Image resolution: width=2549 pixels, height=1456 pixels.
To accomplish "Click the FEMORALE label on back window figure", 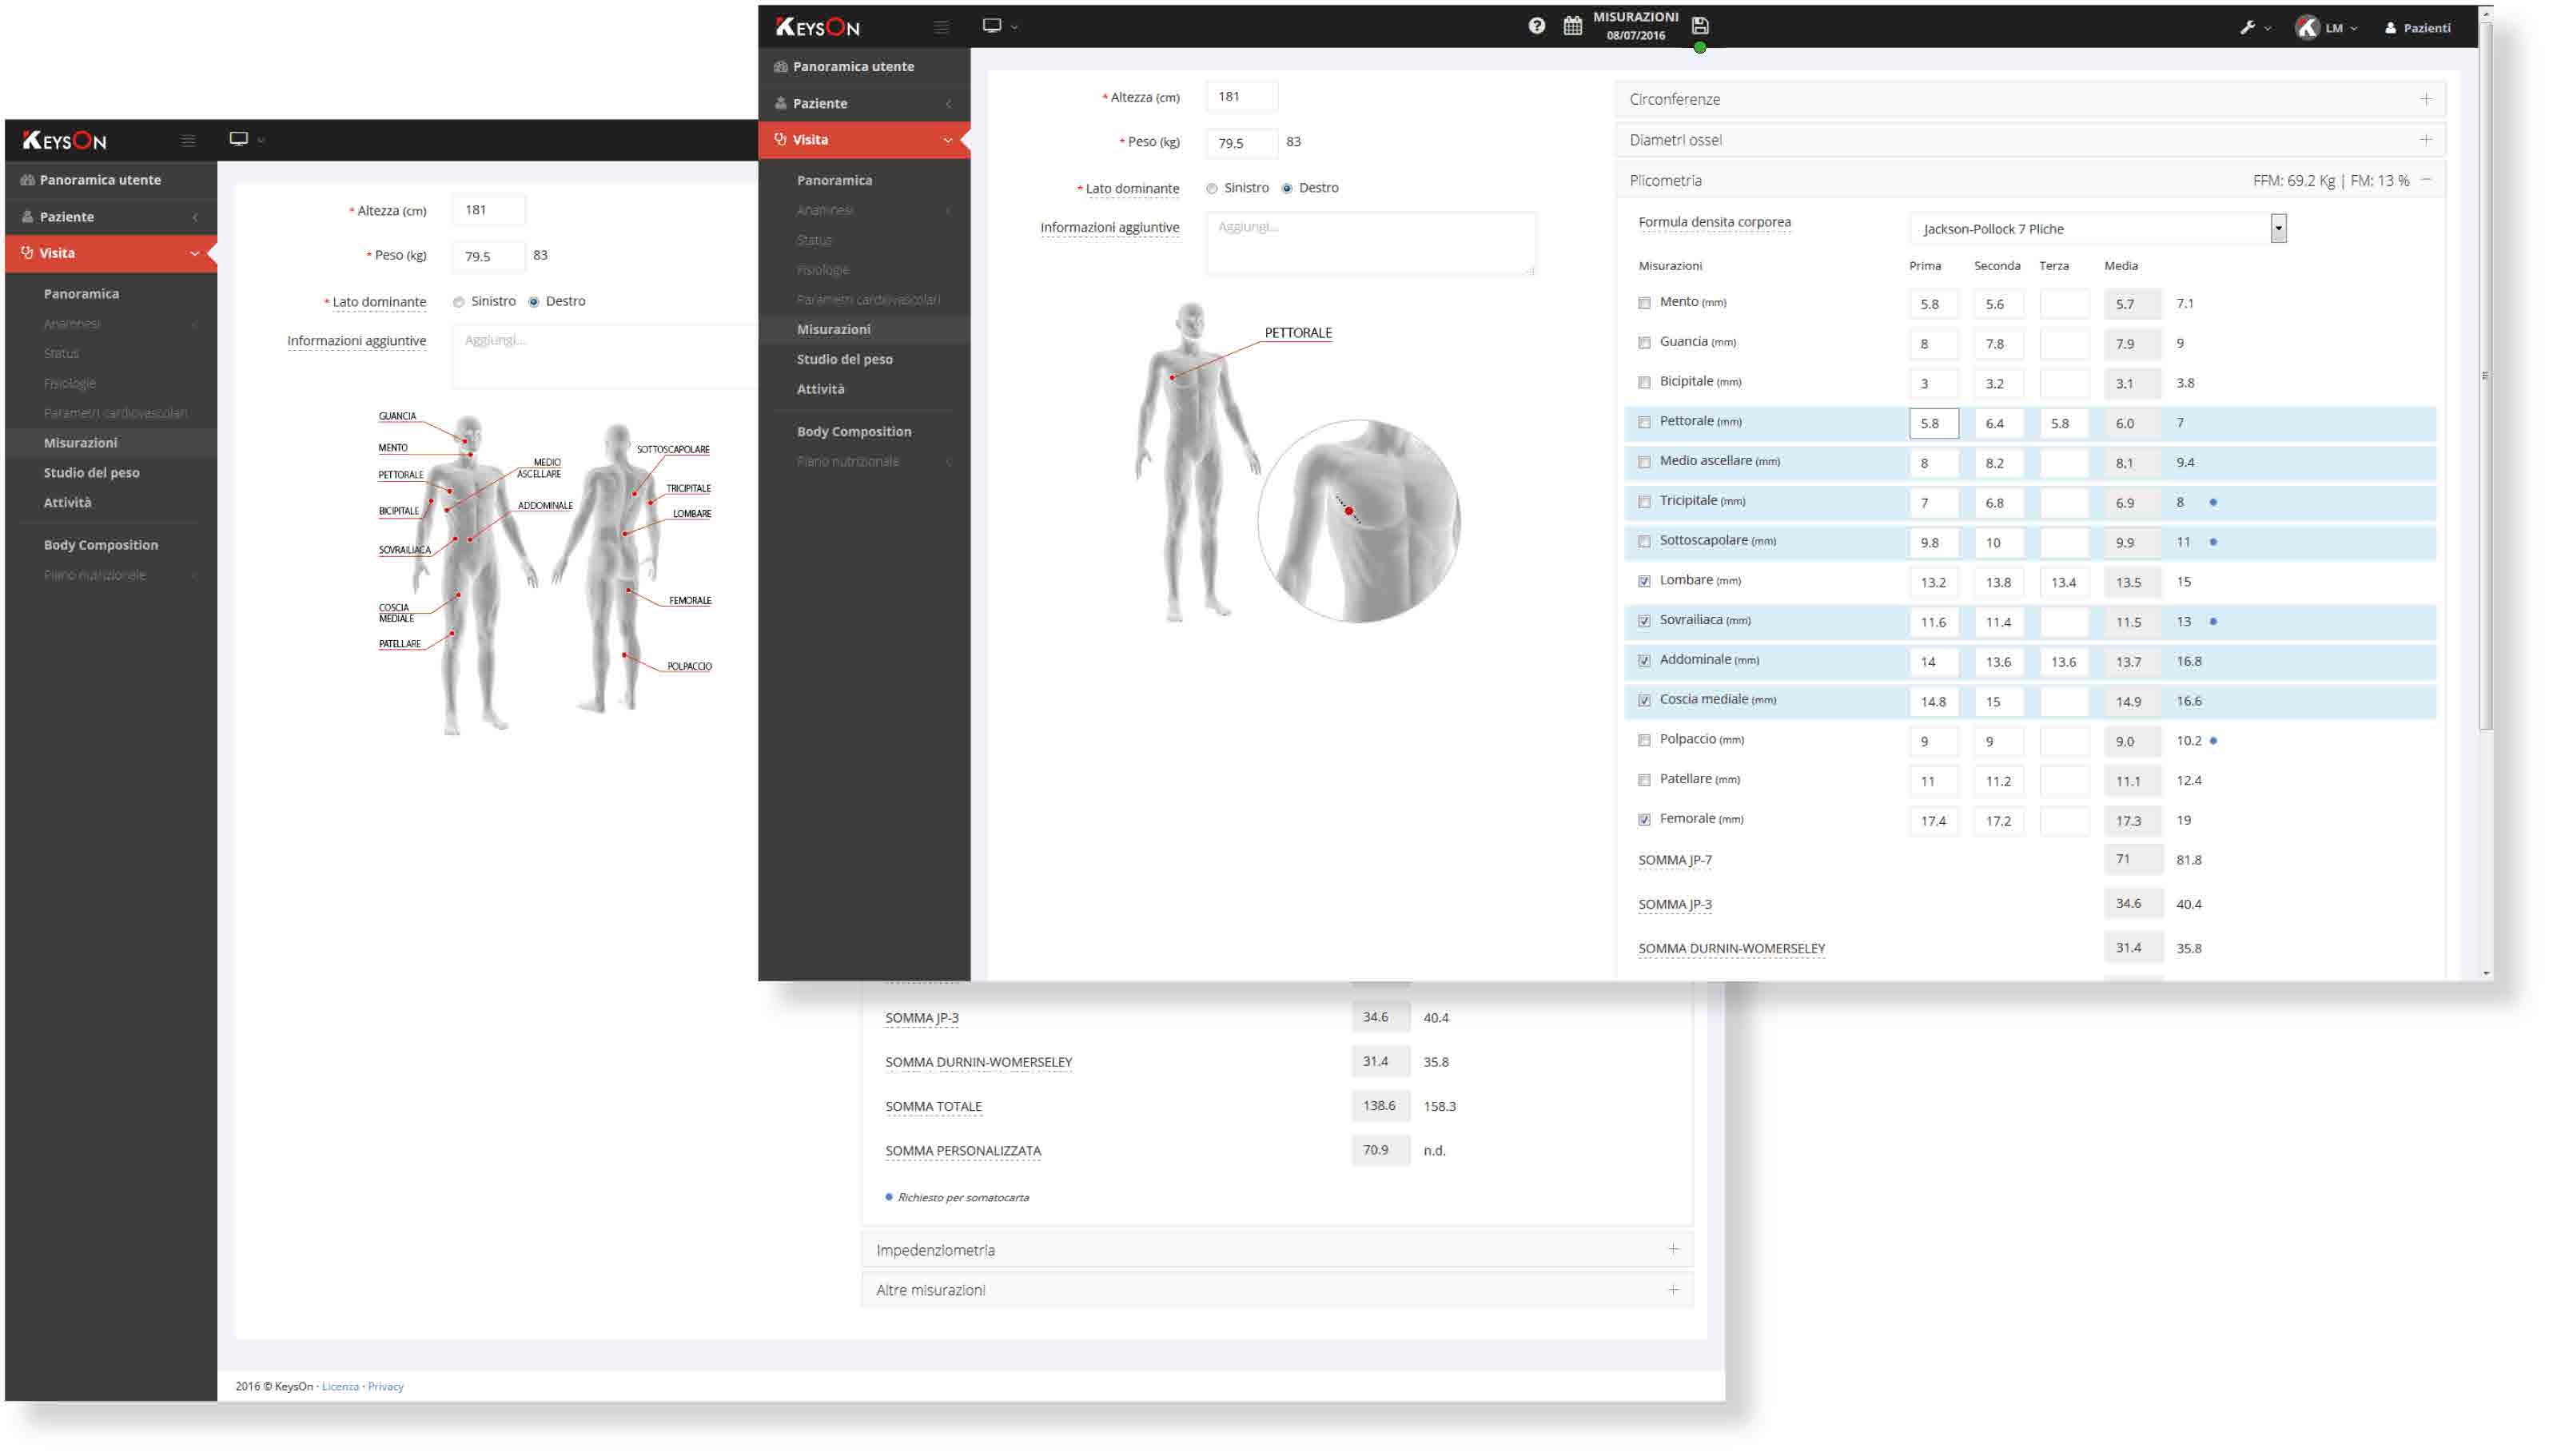I will pyautogui.click(x=690, y=601).
